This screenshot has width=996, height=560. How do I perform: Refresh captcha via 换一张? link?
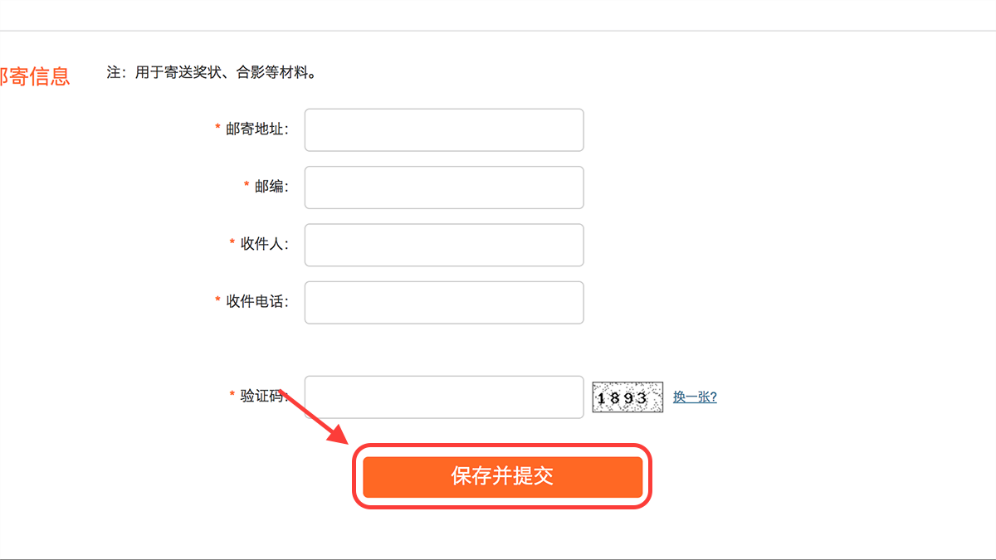click(x=695, y=397)
